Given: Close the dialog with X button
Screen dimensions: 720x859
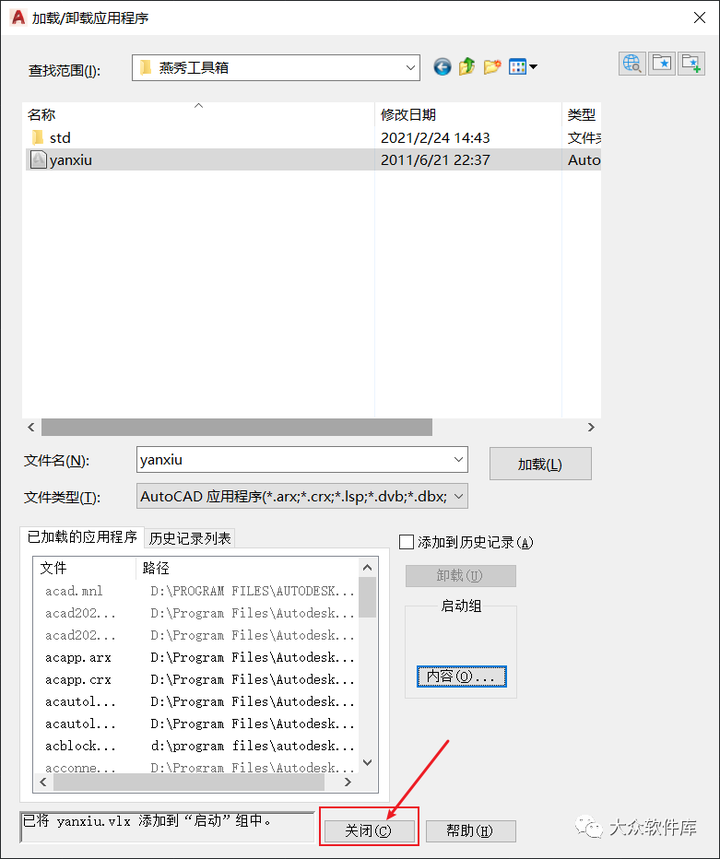Looking at the screenshot, I should [700, 18].
